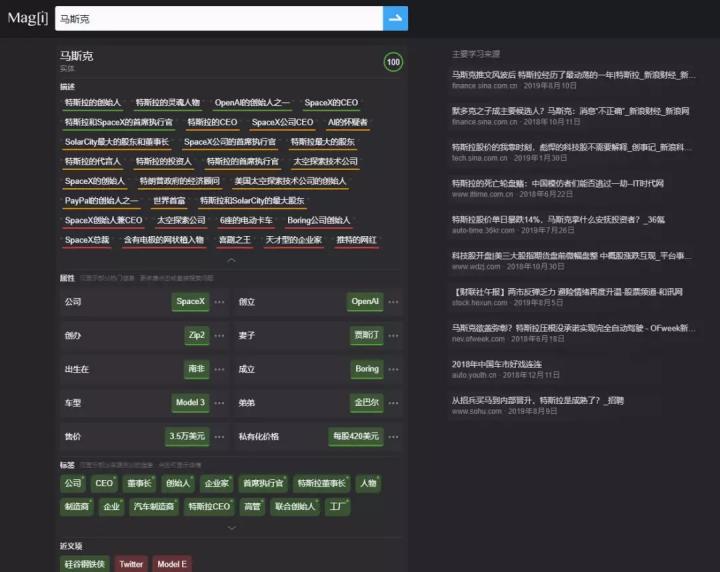Click the blue search submit arrow button
Image resolution: width=720 pixels, height=572 pixels.
pos(395,18)
